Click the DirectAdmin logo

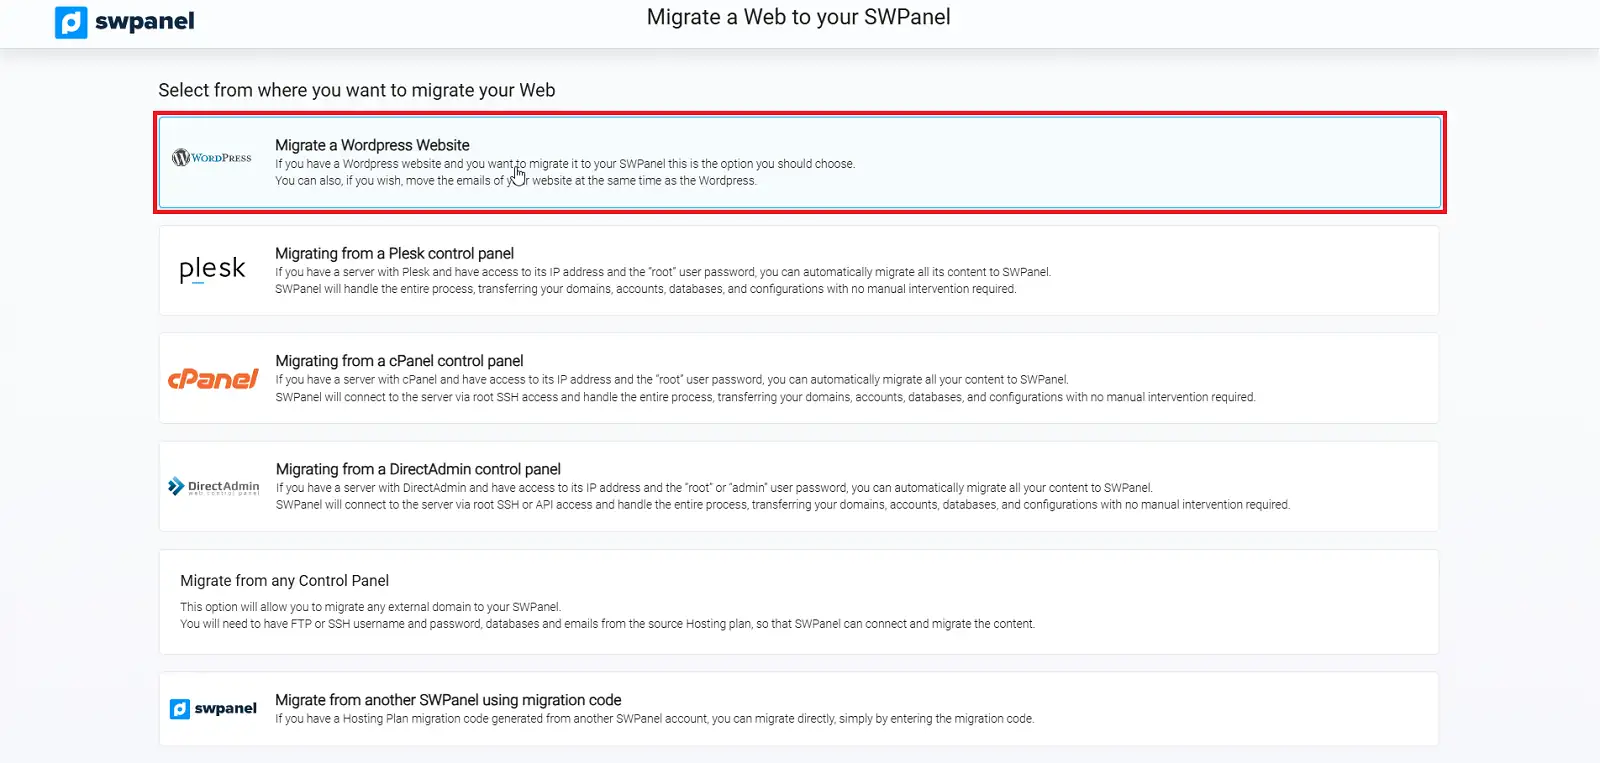[214, 487]
